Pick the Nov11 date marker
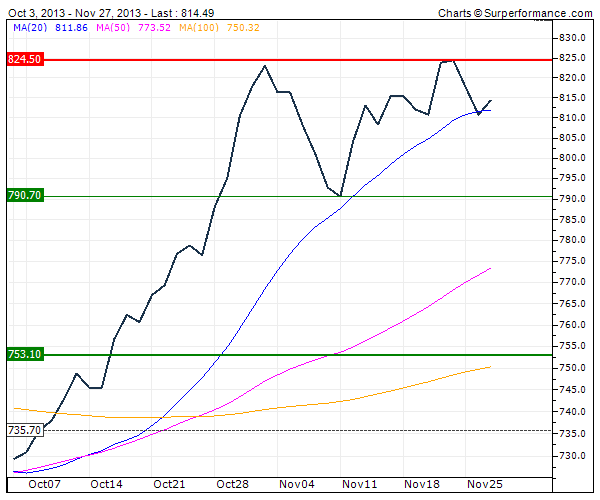 [358, 483]
